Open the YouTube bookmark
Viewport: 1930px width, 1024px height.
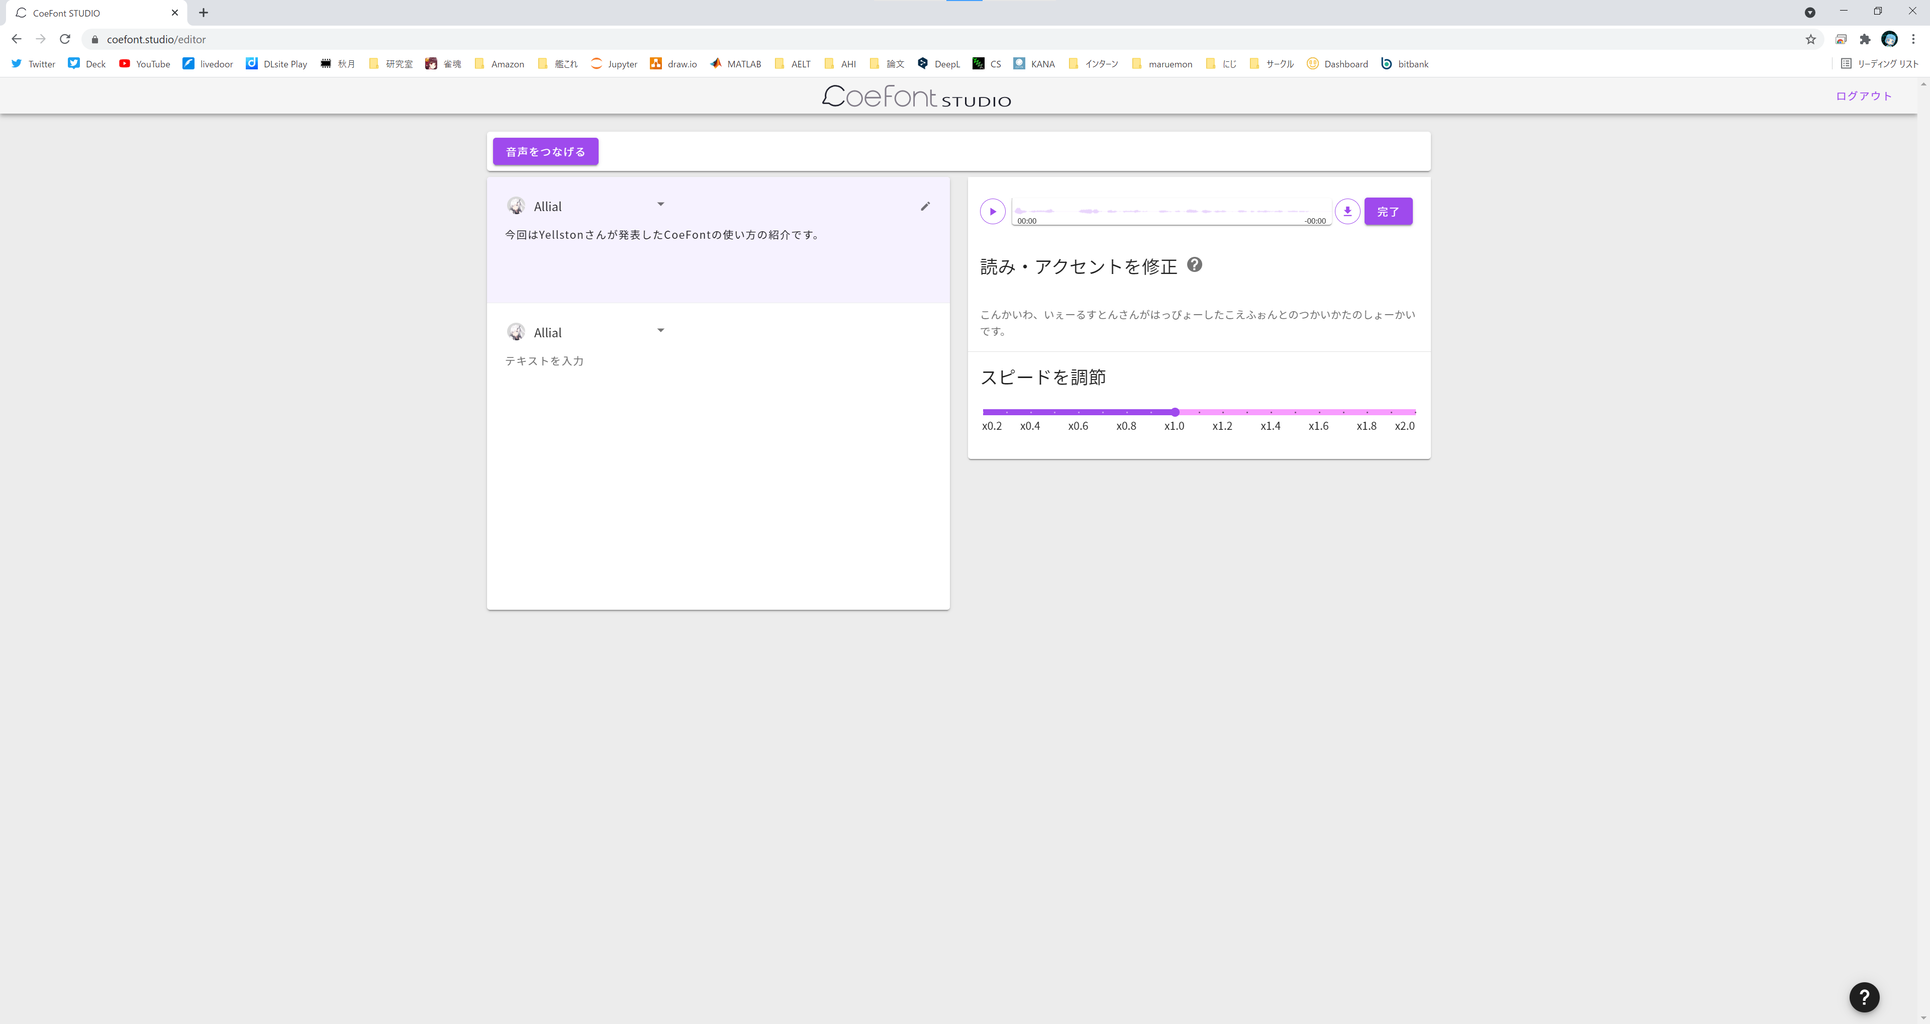click(x=144, y=64)
